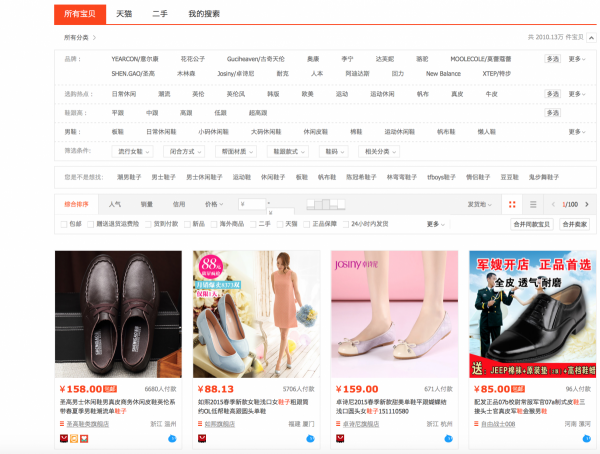Viewport: 600px width, 454px height.
Task: Check the 新品 filter box
Action: tap(188, 224)
